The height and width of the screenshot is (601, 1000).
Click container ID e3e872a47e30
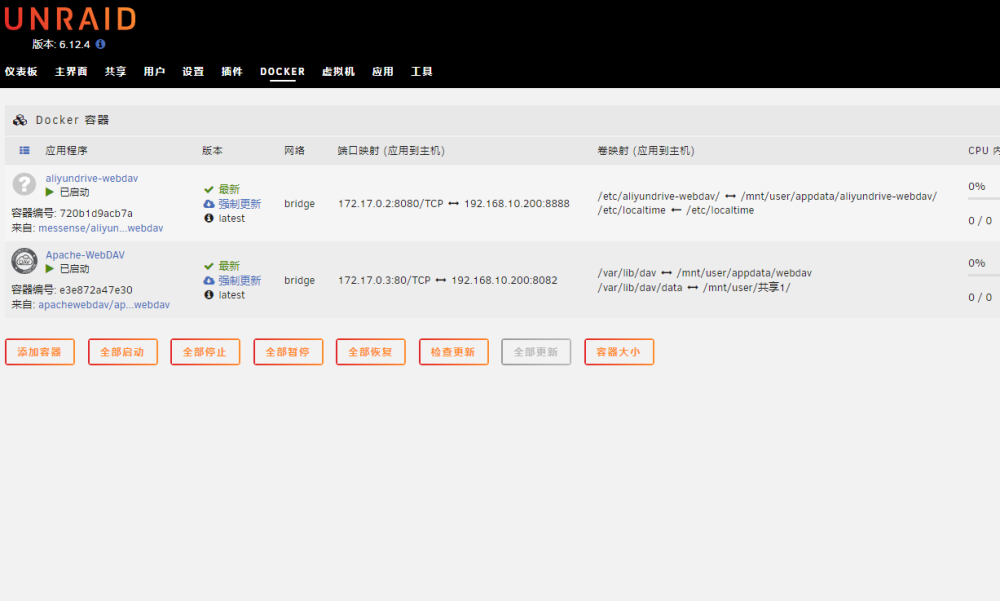(x=96, y=290)
